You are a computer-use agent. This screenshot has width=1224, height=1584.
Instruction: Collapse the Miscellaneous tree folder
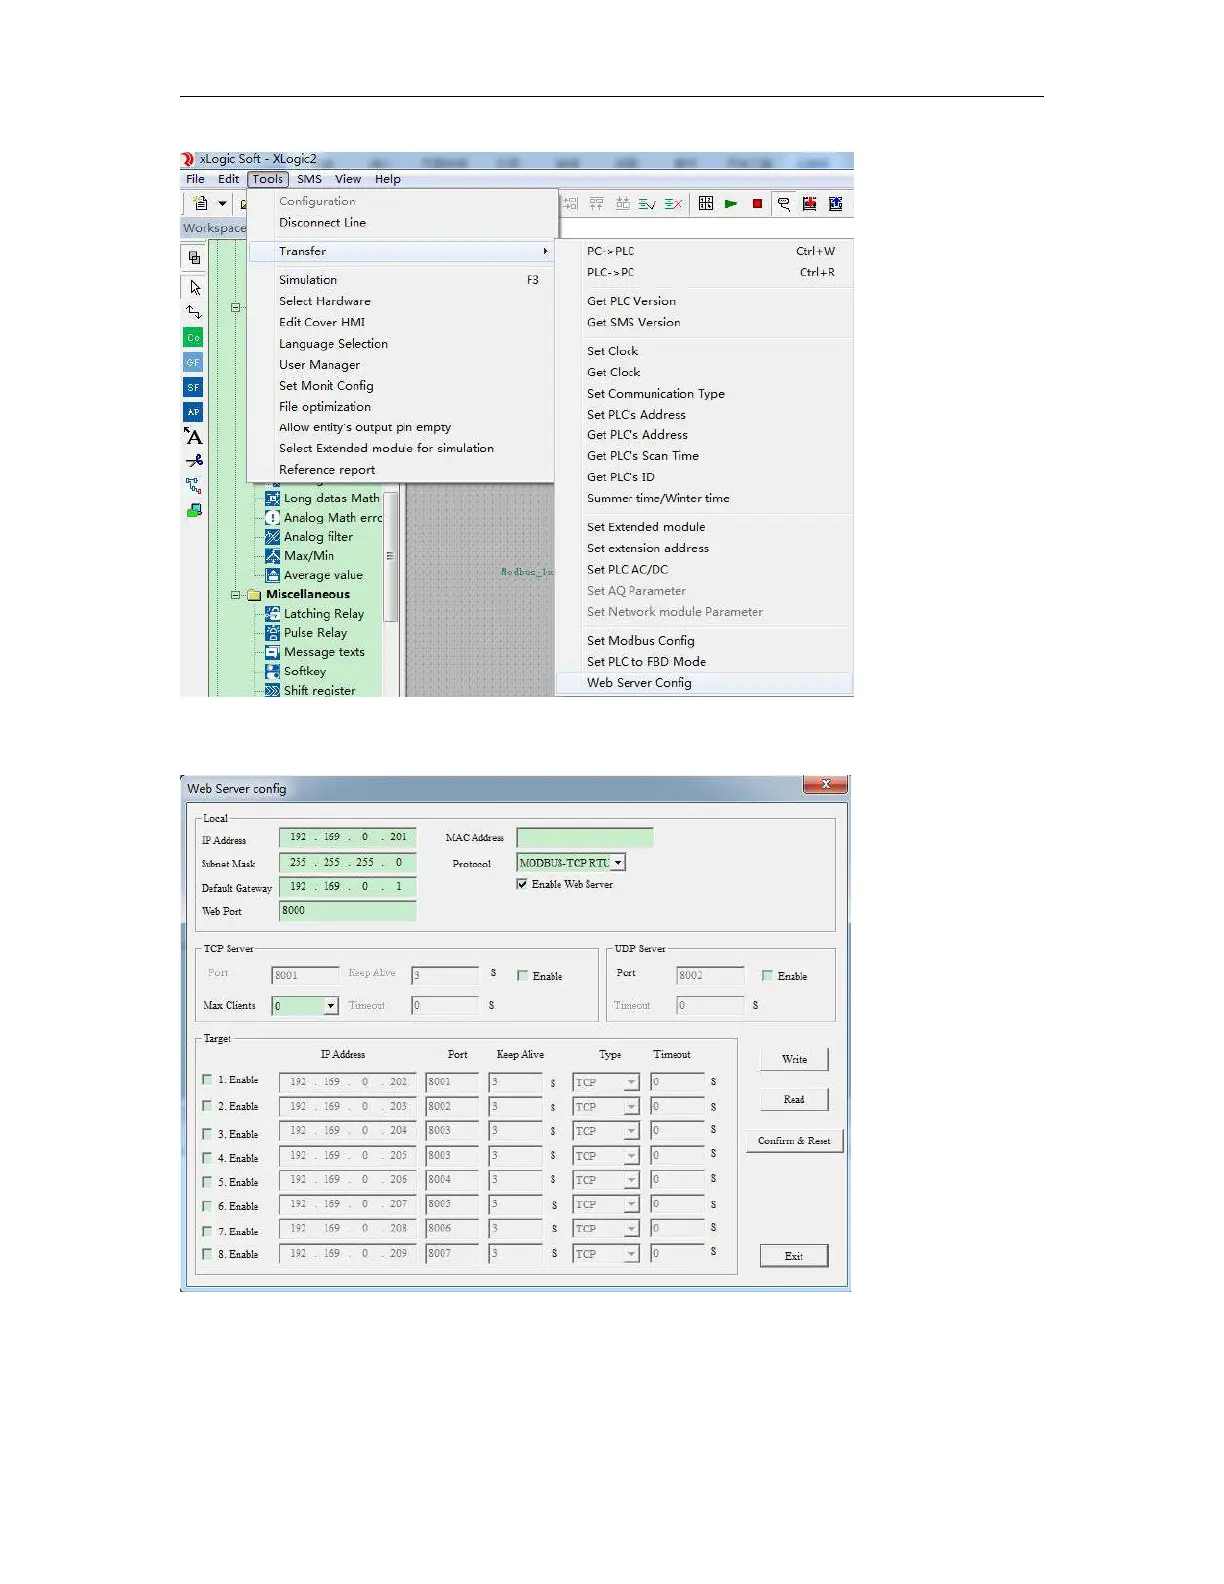tap(237, 595)
